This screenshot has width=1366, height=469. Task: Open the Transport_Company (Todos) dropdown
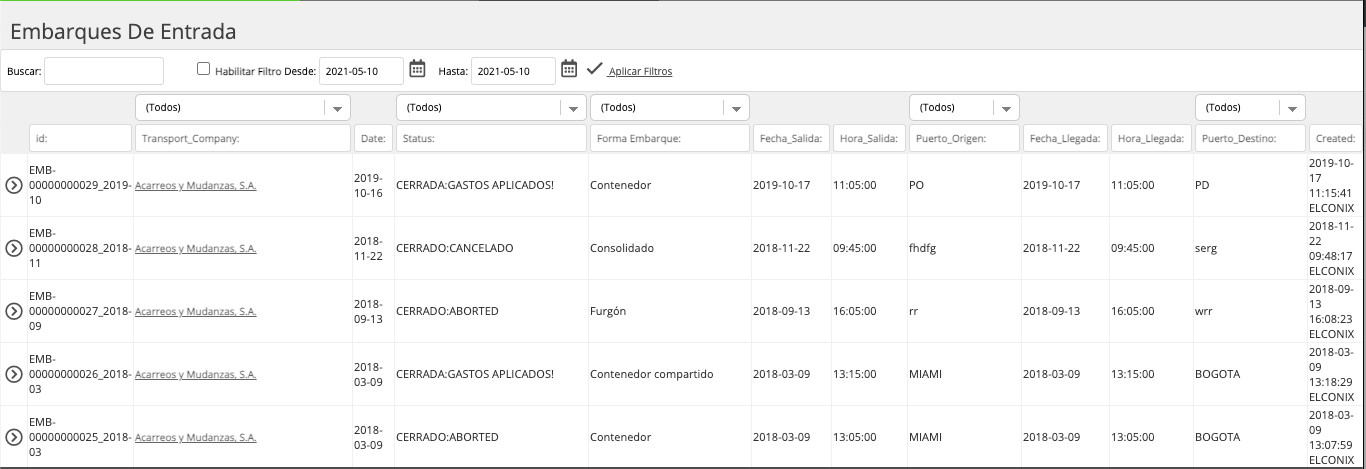[243, 107]
